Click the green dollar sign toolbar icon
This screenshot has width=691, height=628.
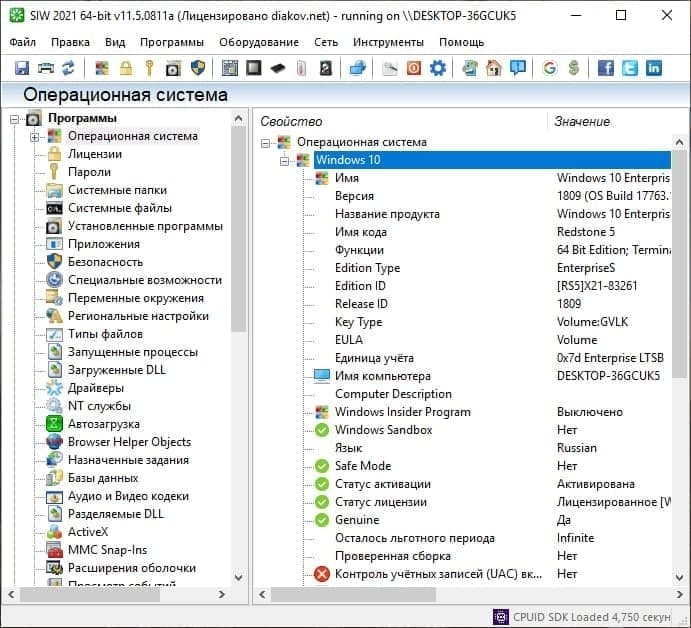pyautogui.click(x=574, y=68)
